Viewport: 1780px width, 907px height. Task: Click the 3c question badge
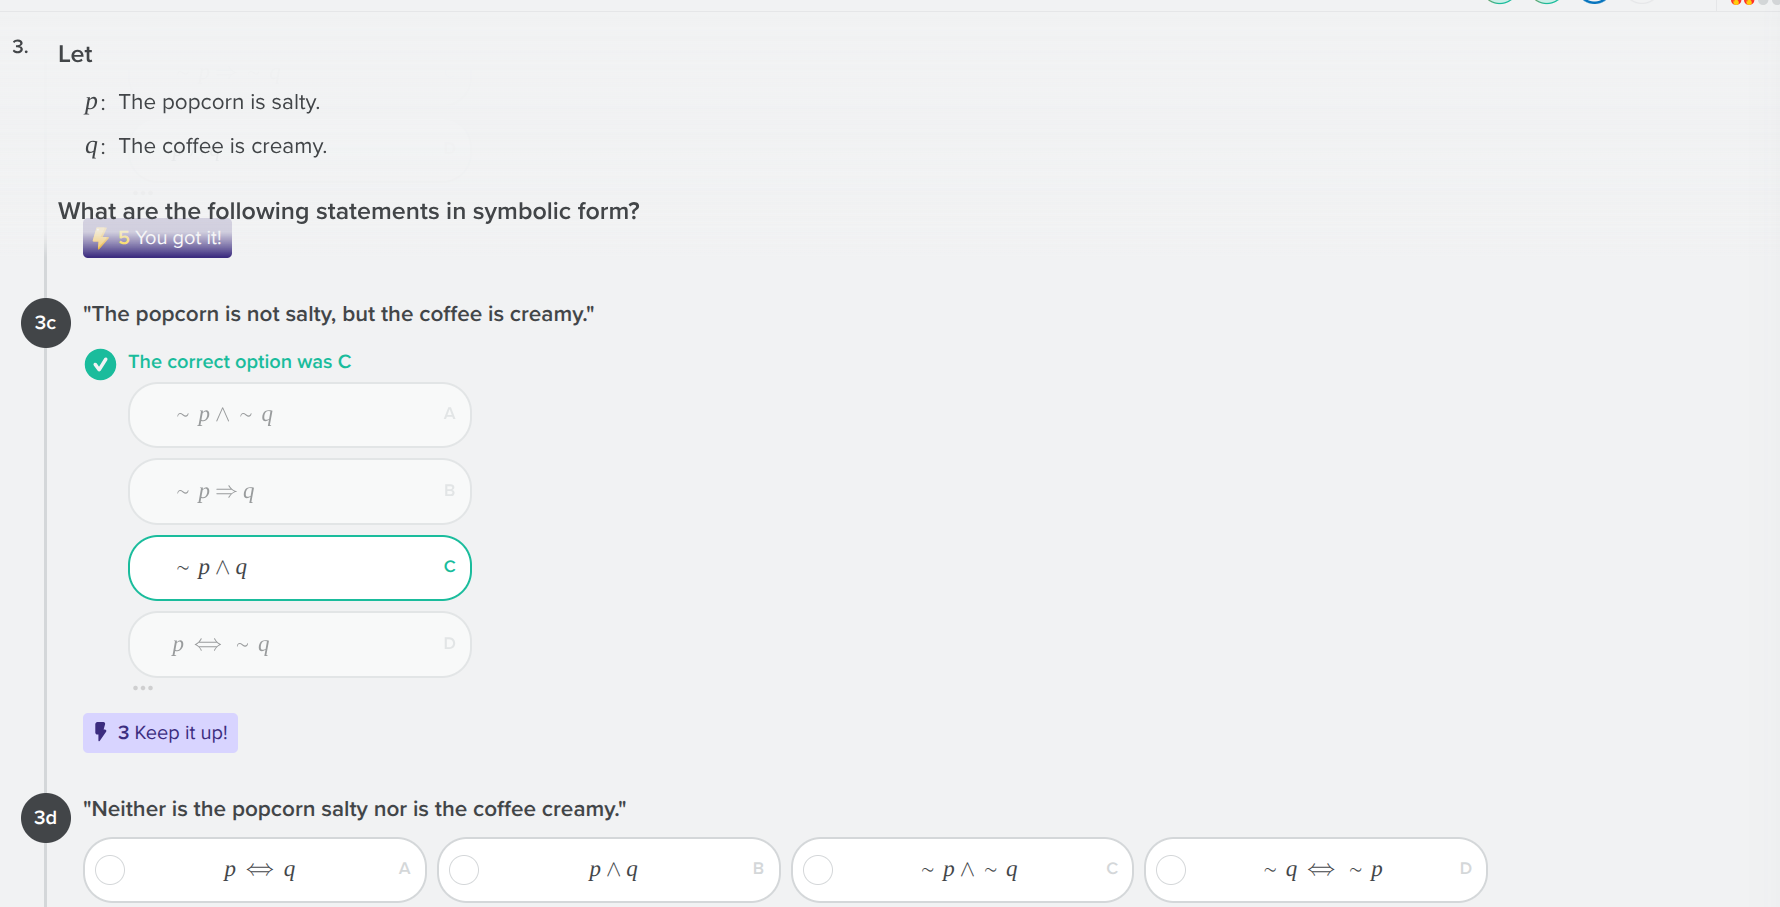pyautogui.click(x=45, y=322)
